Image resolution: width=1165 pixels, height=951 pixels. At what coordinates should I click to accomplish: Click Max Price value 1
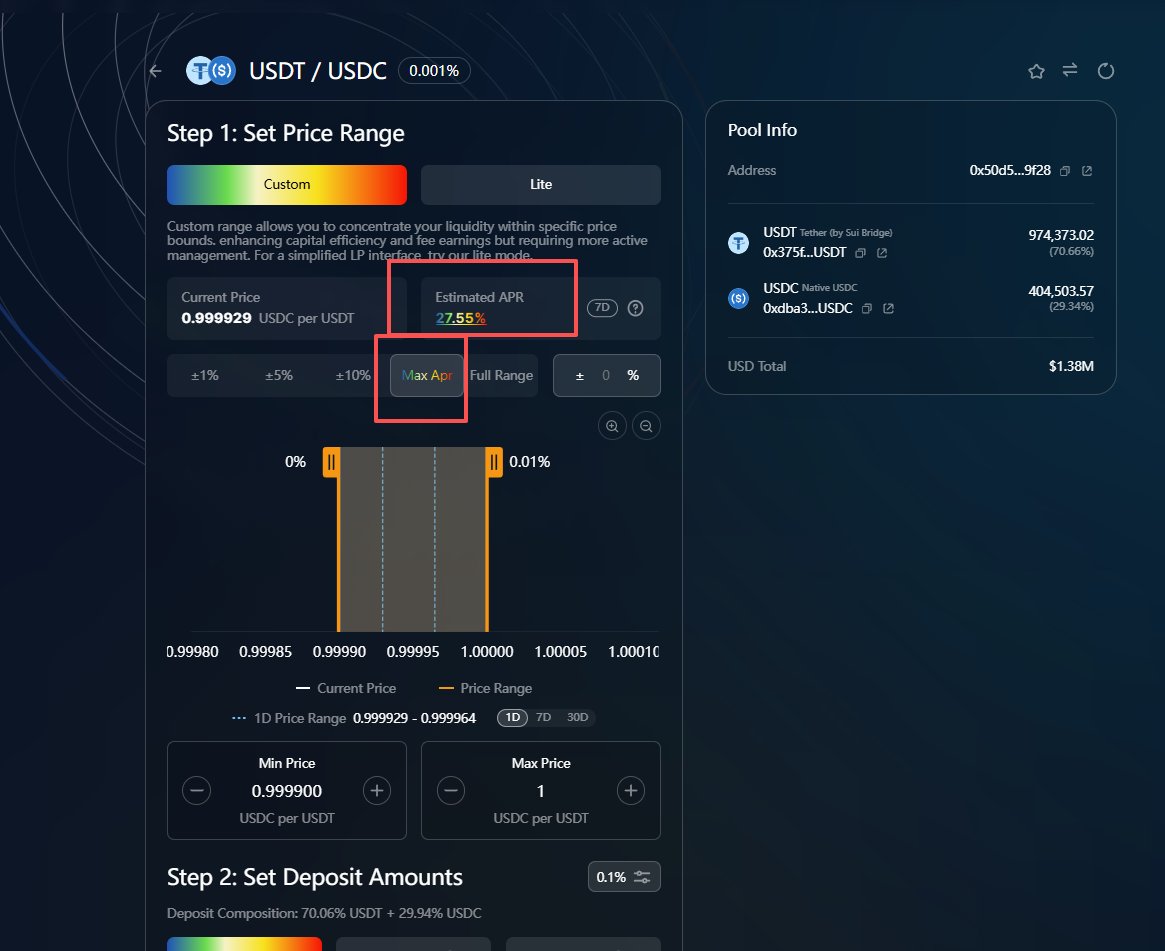[541, 791]
